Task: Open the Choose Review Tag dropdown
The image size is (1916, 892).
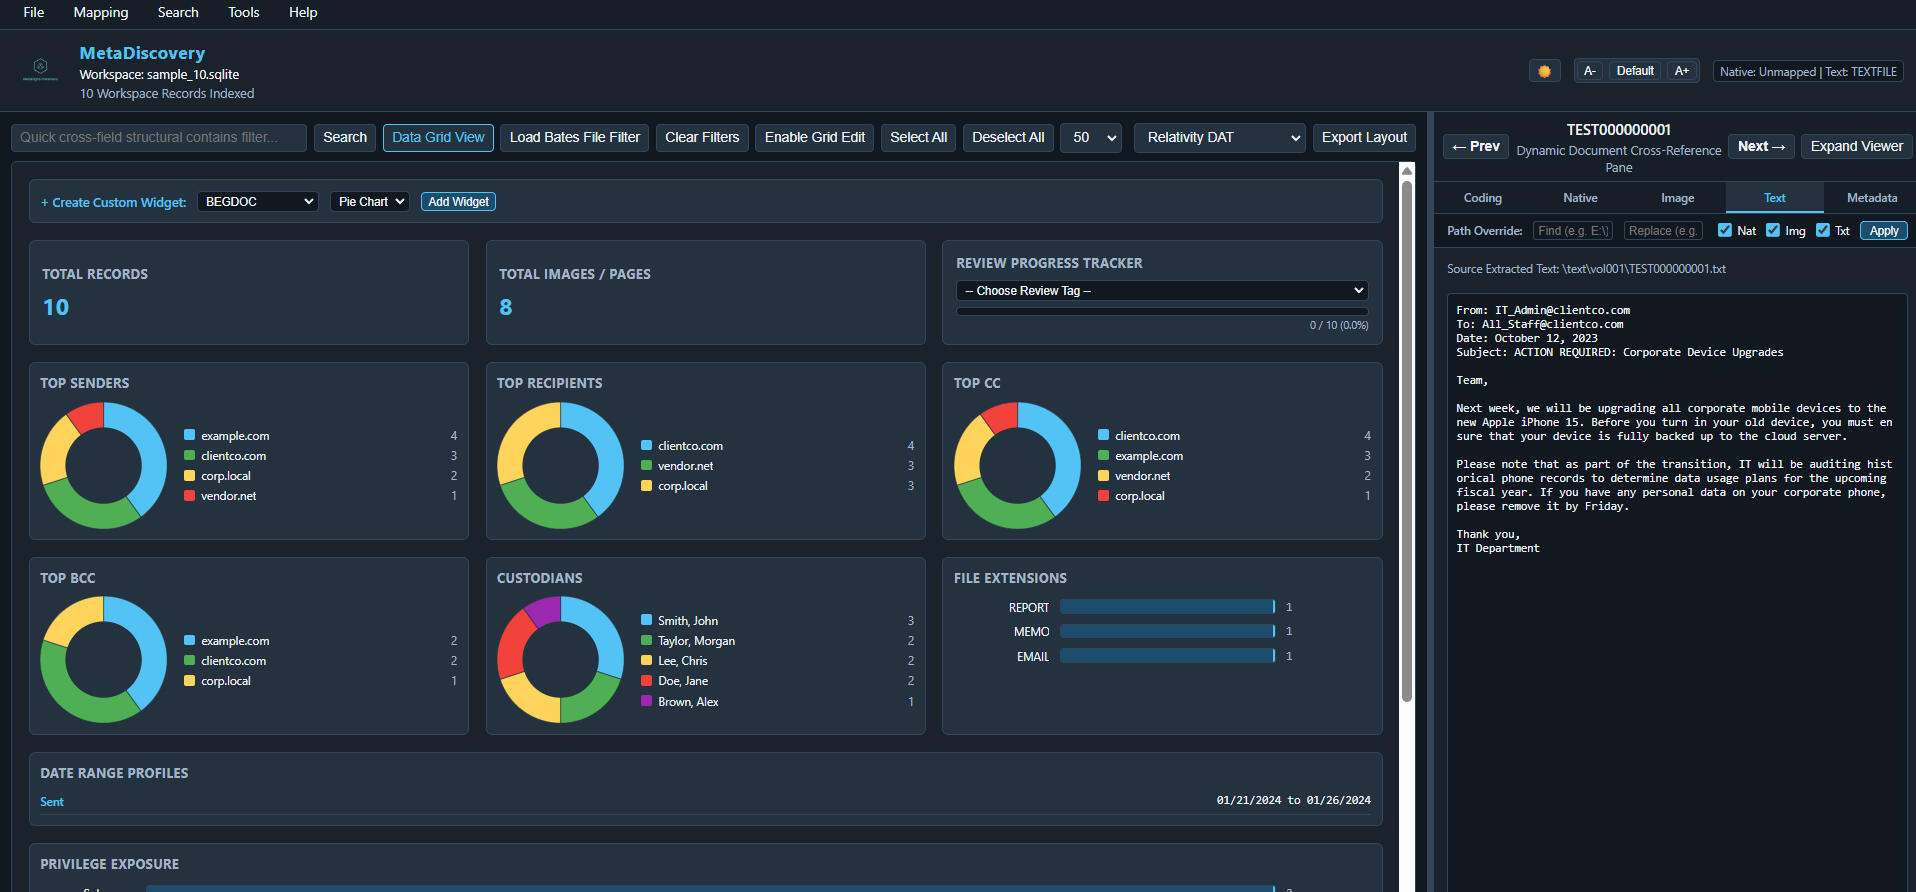Action: (1162, 291)
